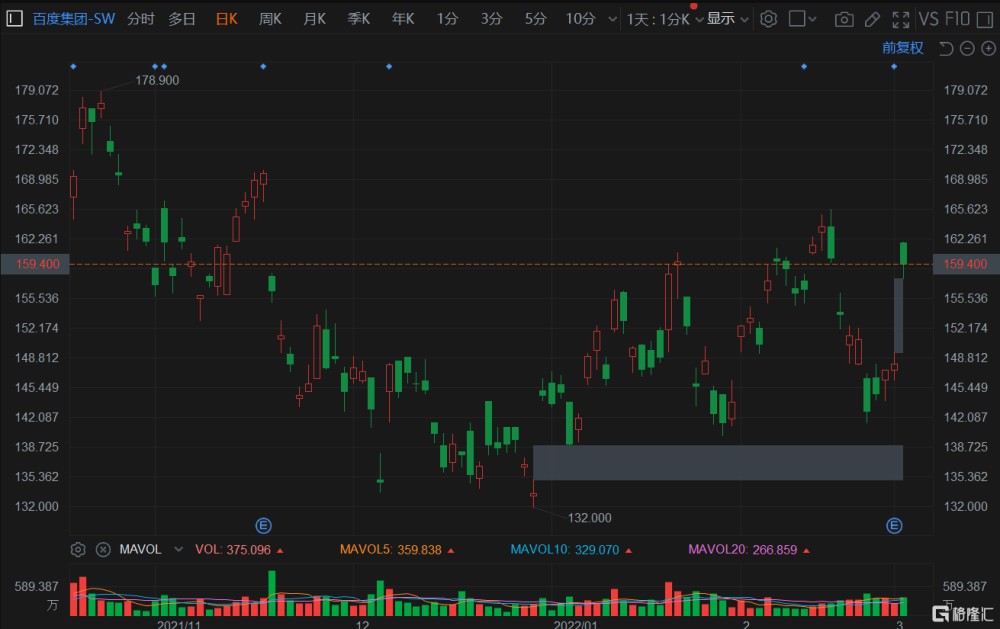Toggle the left sidebar panel icon
Image resolution: width=1000 pixels, height=629 pixels.
tap(15, 18)
